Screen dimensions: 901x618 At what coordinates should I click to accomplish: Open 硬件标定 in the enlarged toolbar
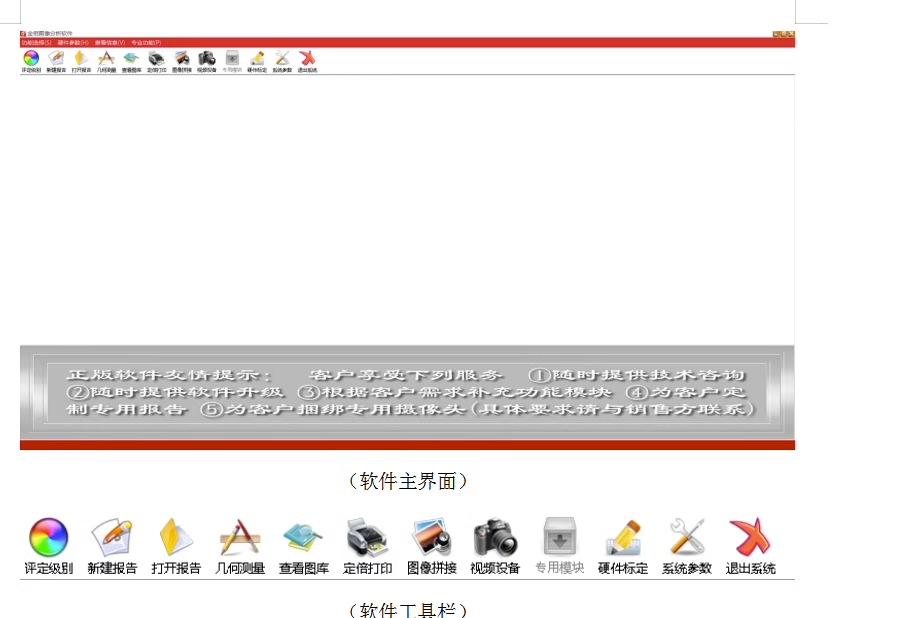pos(623,538)
